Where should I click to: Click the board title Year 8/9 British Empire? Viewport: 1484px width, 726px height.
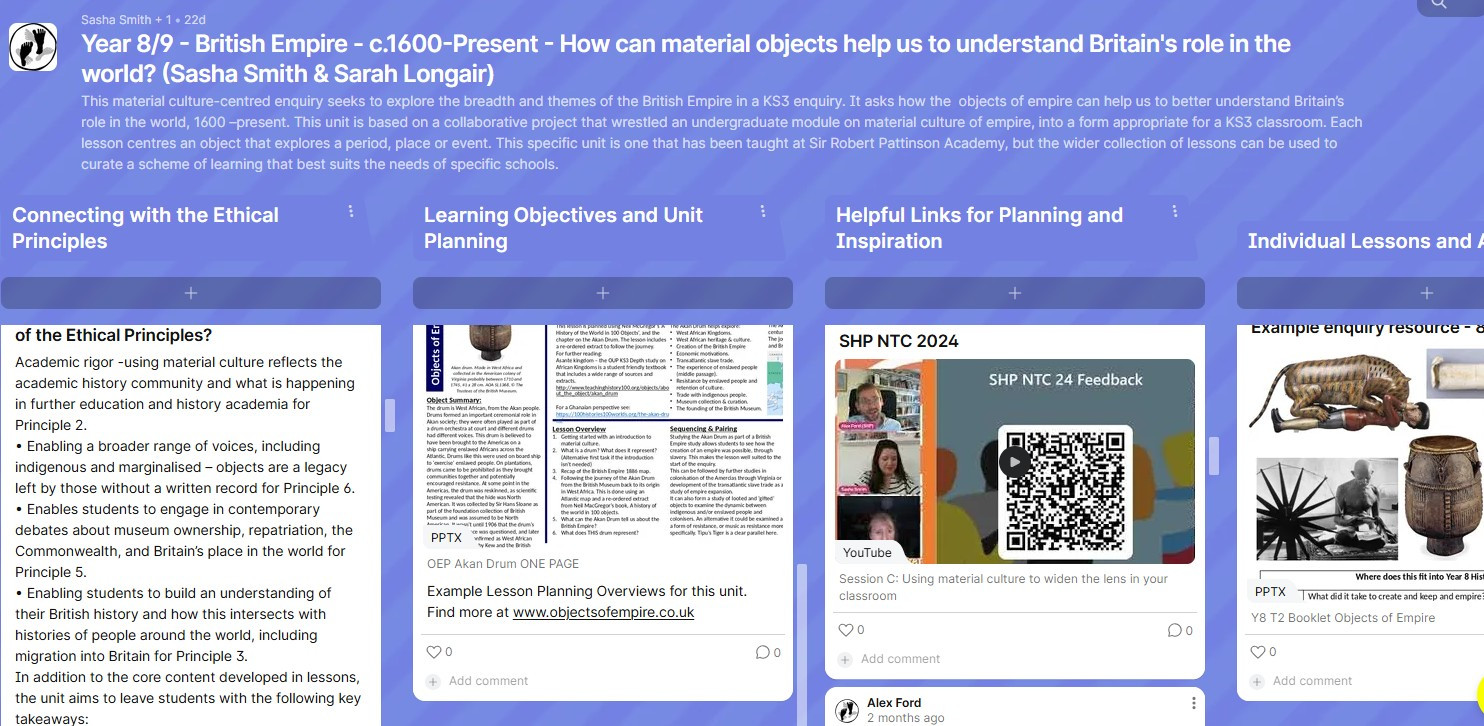[686, 58]
